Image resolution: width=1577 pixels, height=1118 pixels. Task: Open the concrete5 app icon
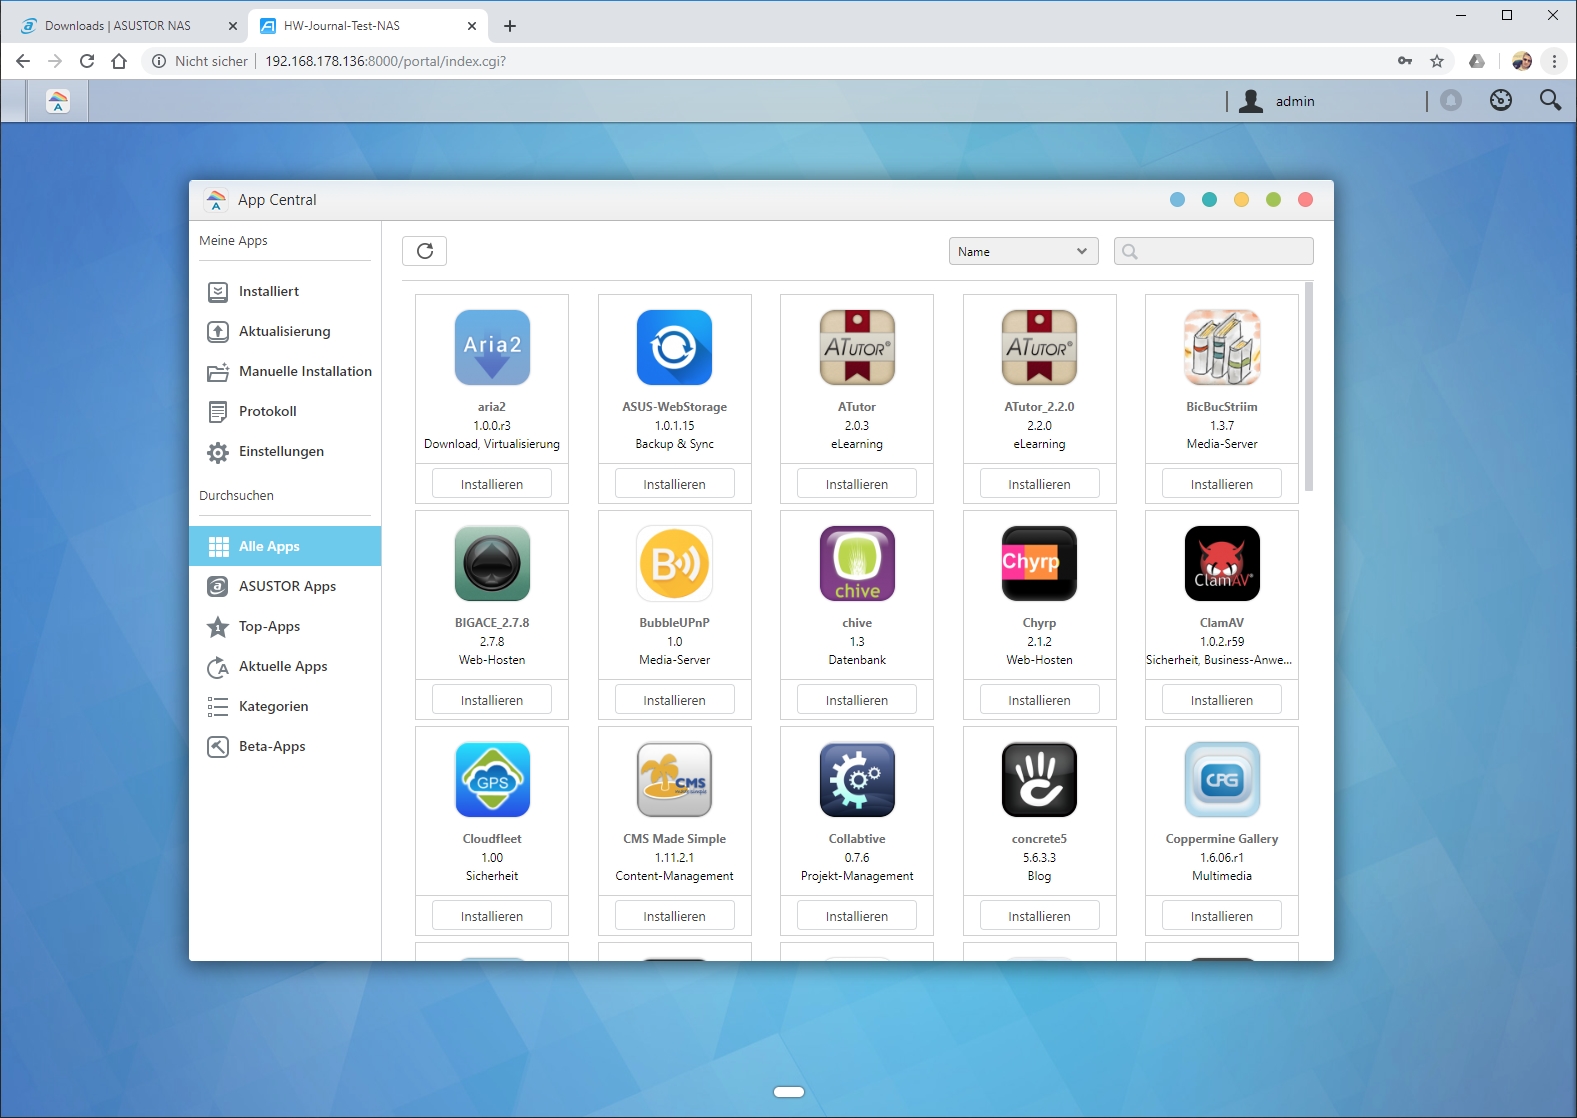1039,780
